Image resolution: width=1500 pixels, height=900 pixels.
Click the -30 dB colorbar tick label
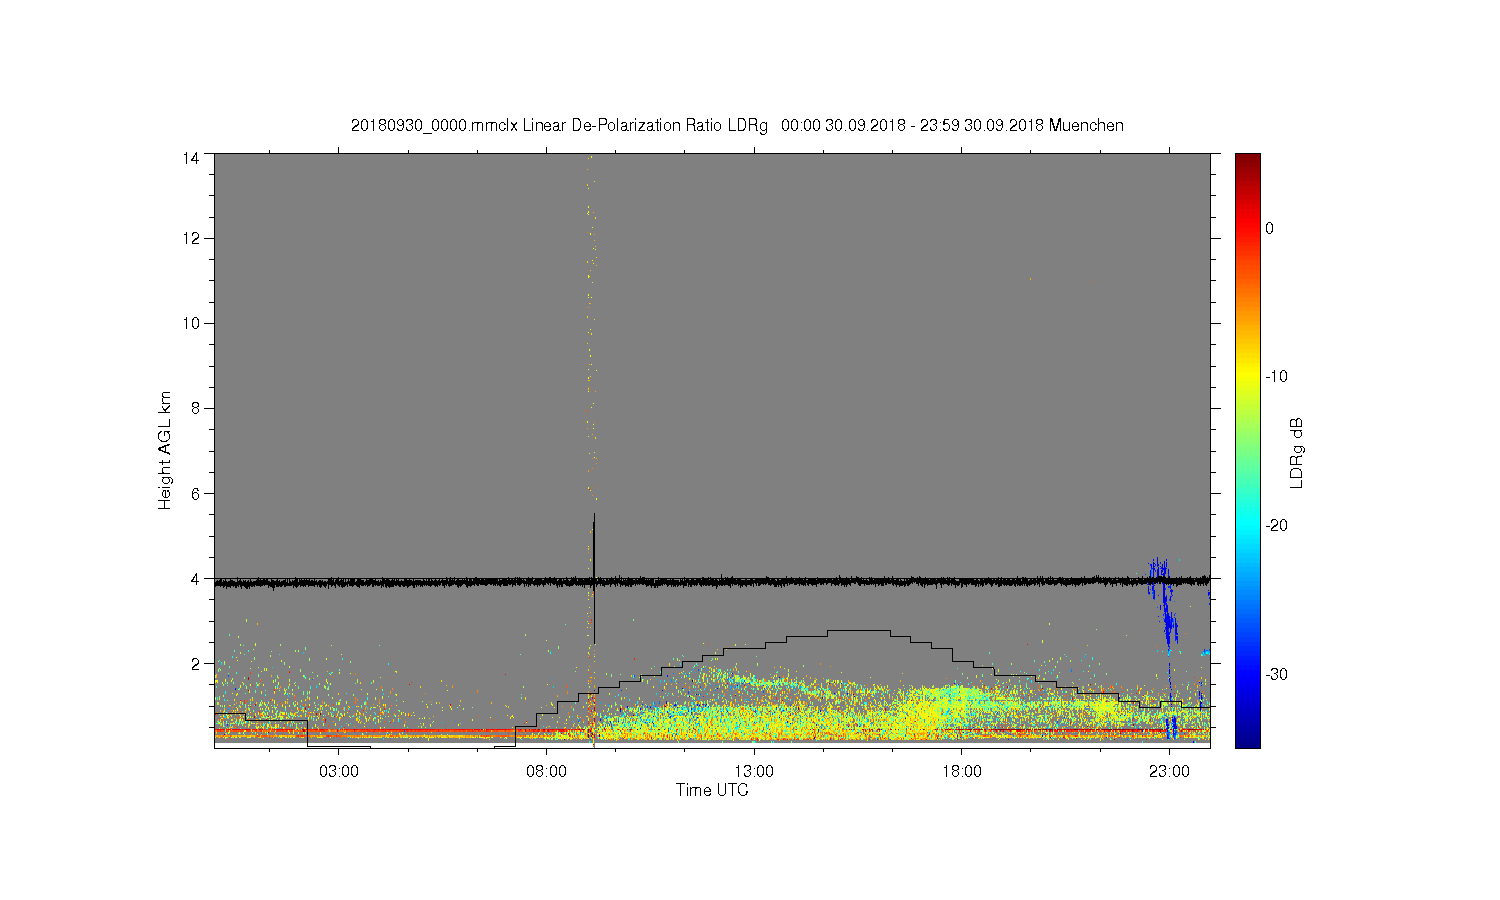1276,675
